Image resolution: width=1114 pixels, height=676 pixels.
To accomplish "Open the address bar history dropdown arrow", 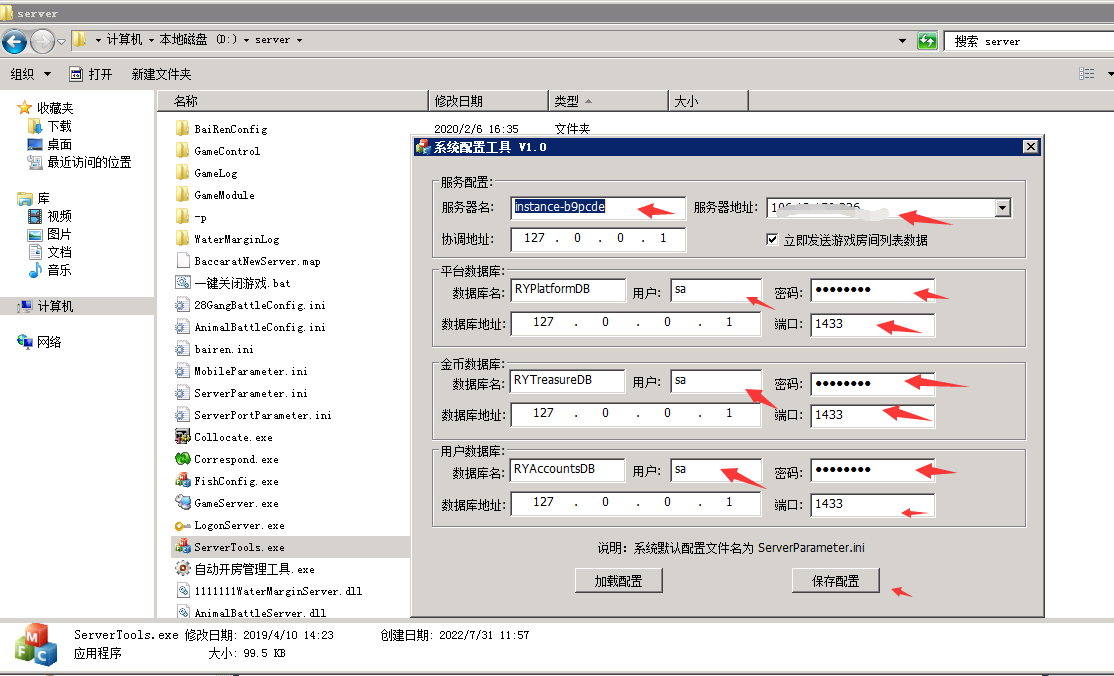I will [x=902, y=41].
